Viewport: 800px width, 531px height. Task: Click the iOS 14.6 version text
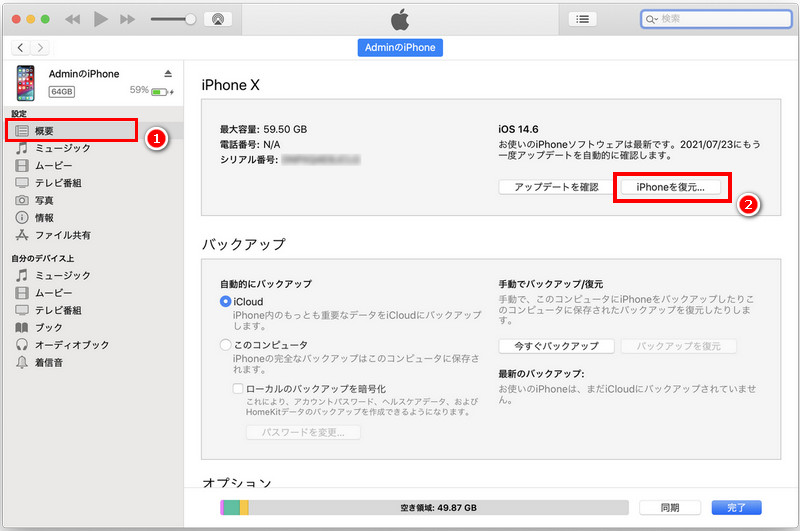[x=518, y=130]
